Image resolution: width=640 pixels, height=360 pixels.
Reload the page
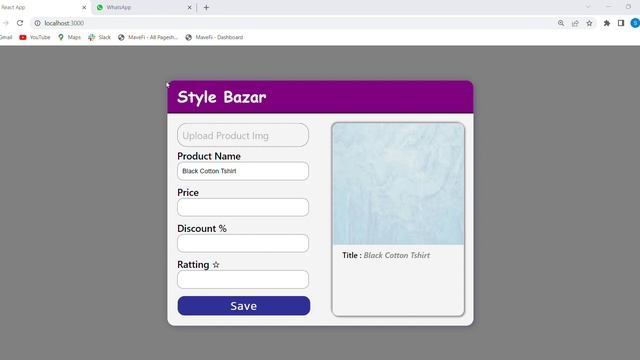coord(20,23)
